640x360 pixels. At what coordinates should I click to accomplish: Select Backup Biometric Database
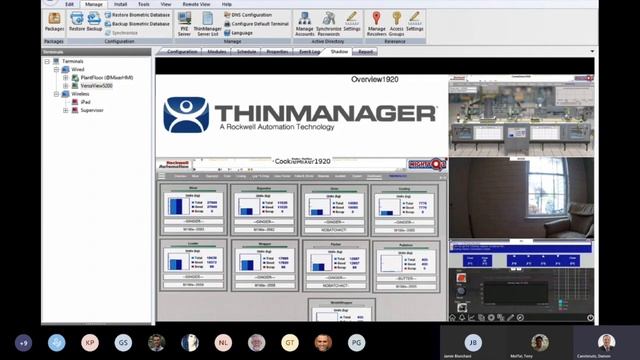[137, 24]
